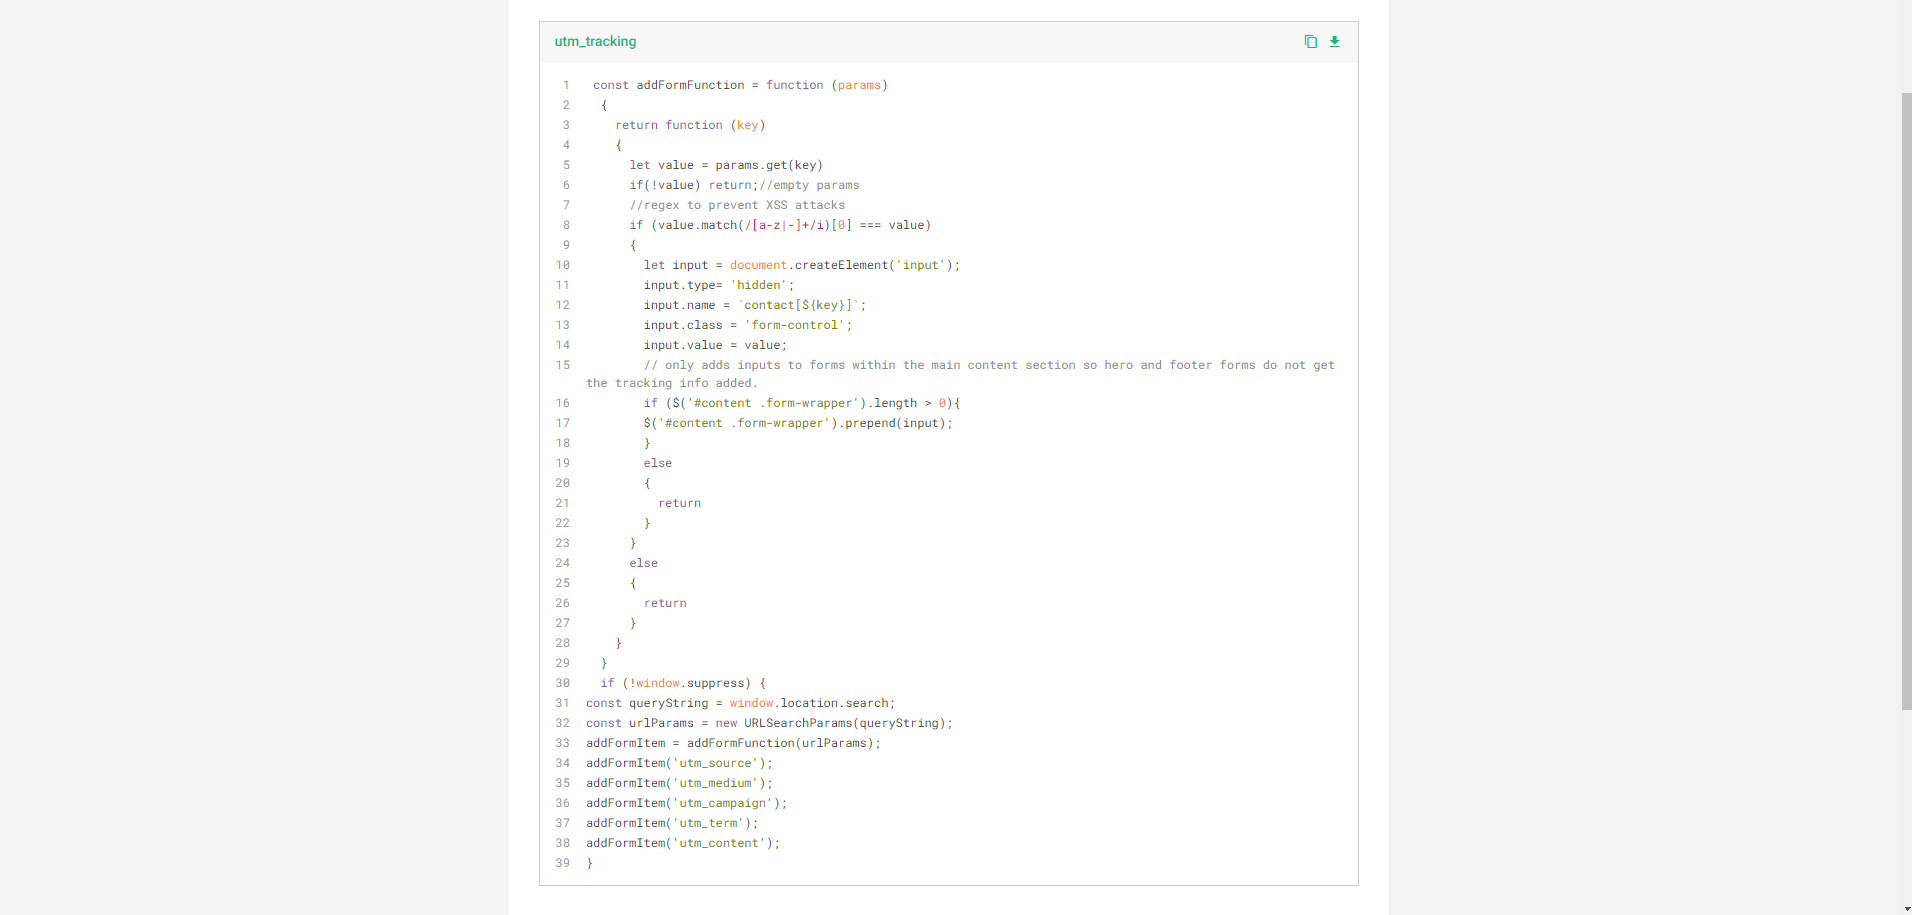Click the addFormItem('utm_campaign') line
This screenshot has height=915, width=1912.
tap(687, 803)
